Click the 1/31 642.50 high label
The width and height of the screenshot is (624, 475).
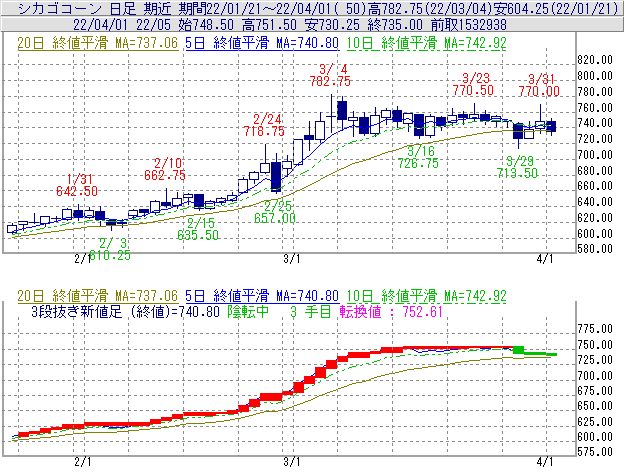click(x=77, y=185)
